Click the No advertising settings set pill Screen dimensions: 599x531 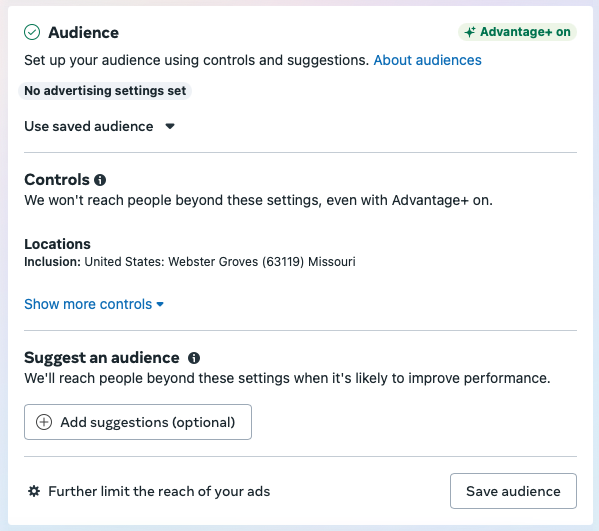coord(105,91)
